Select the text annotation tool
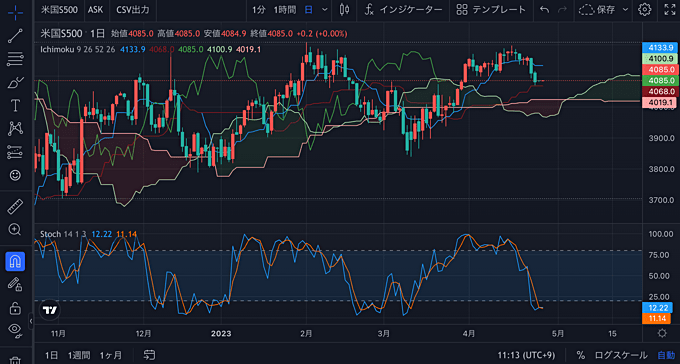The height and width of the screenshot is (364, 680). (16, 105)
